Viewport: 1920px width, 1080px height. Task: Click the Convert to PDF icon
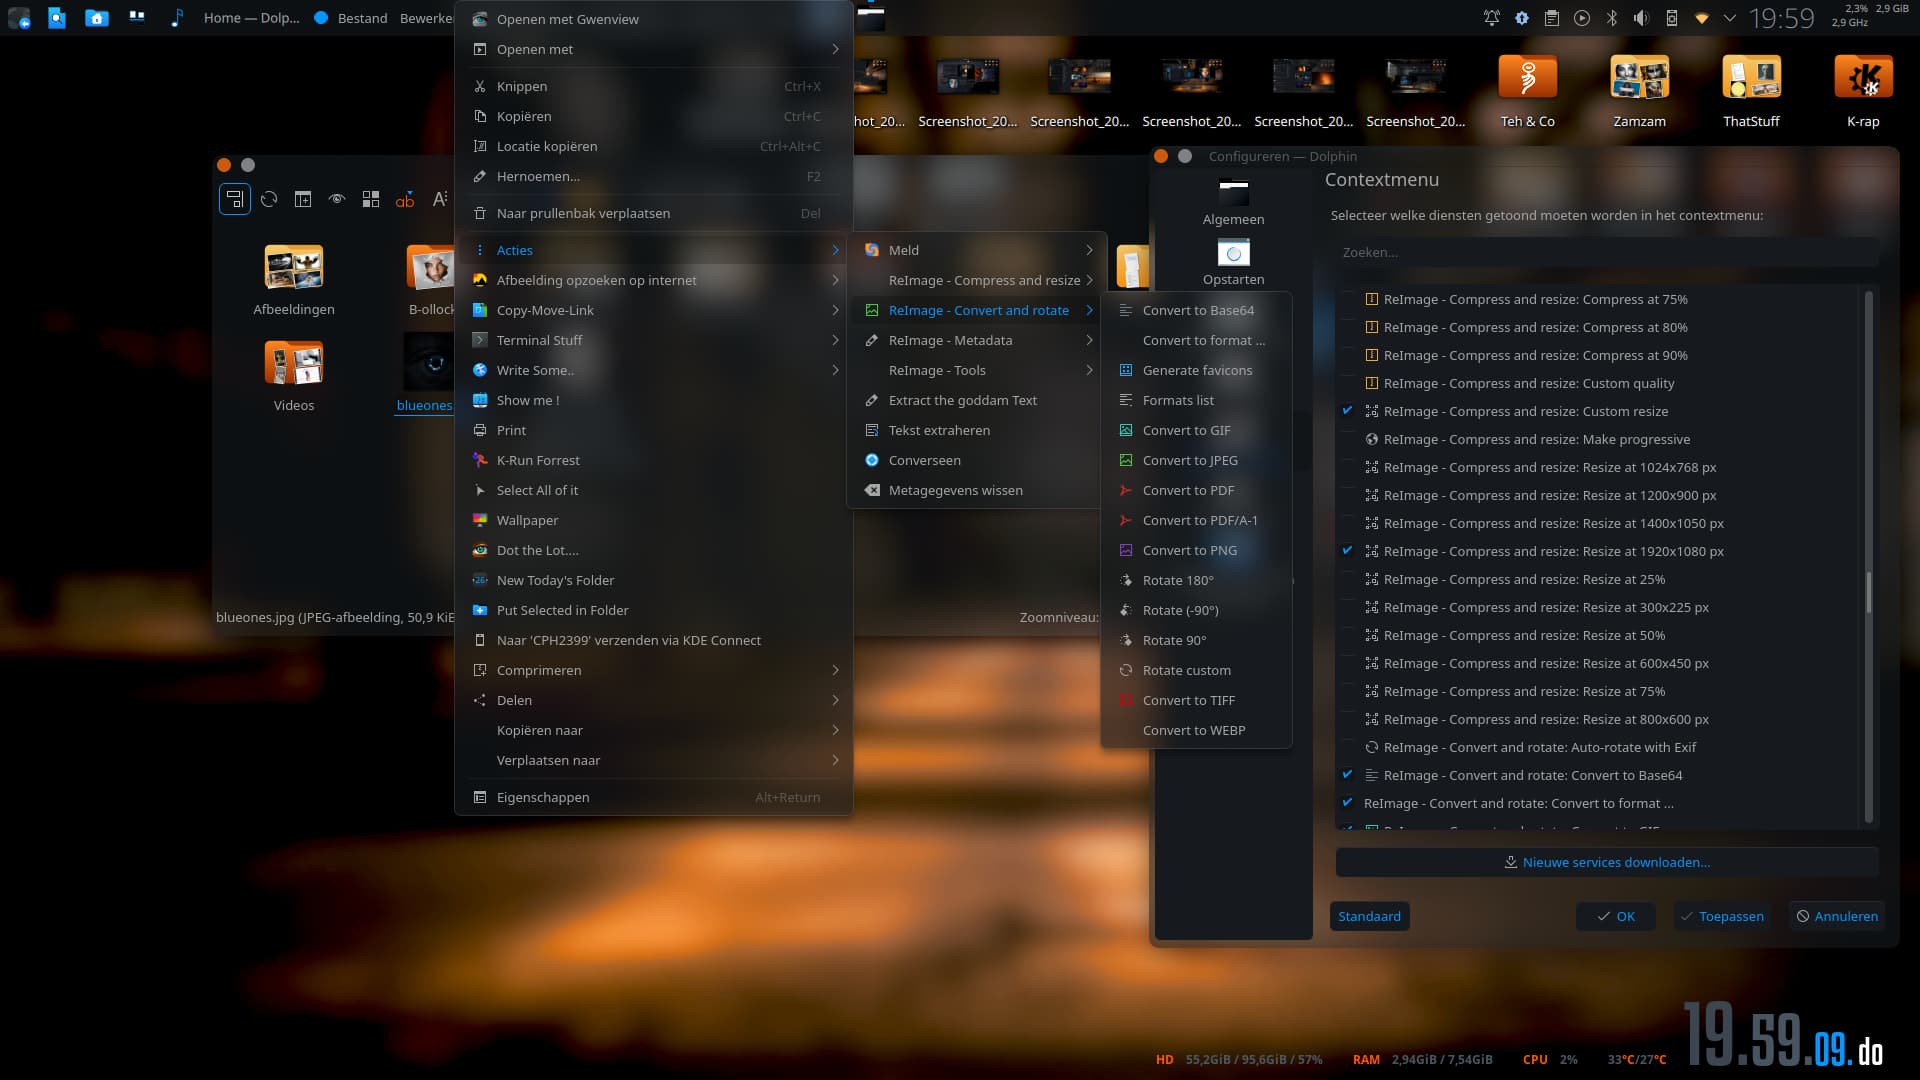point(1125,490)
